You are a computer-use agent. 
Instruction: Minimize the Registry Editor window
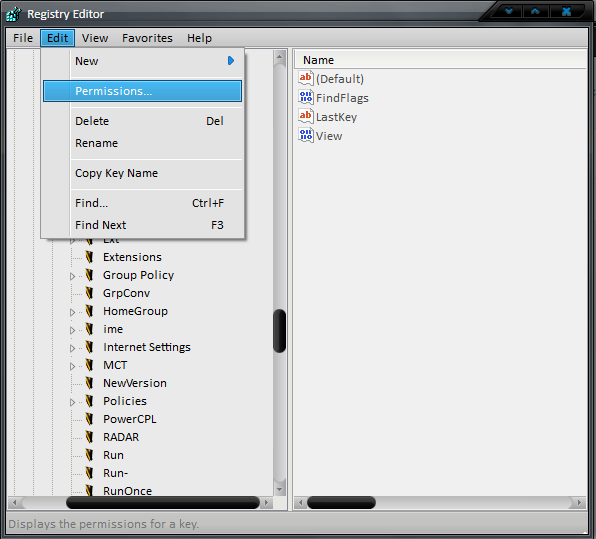509,11
